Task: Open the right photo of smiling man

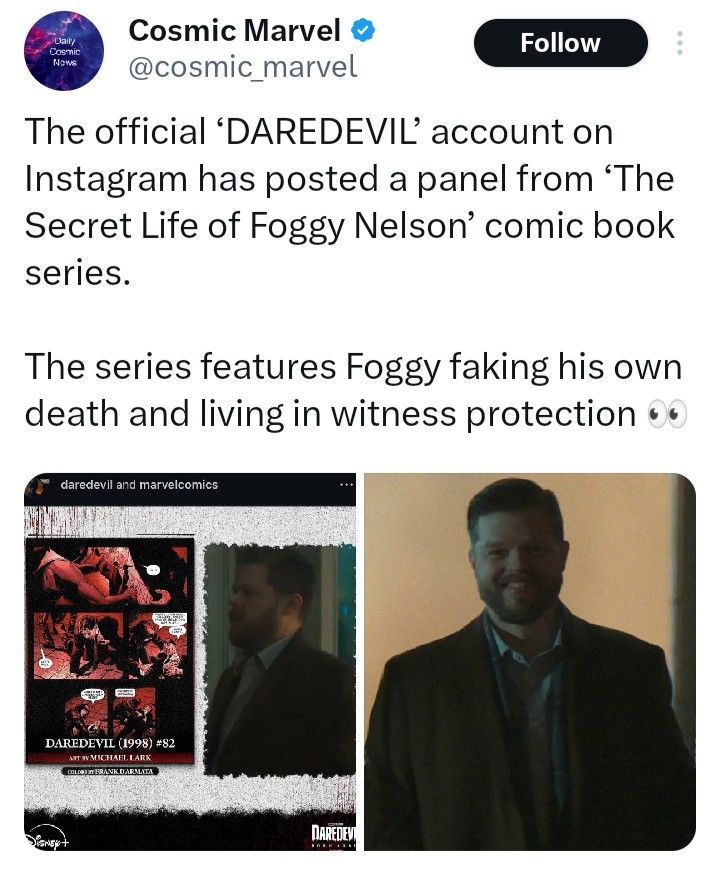Action: pos(529,662)
